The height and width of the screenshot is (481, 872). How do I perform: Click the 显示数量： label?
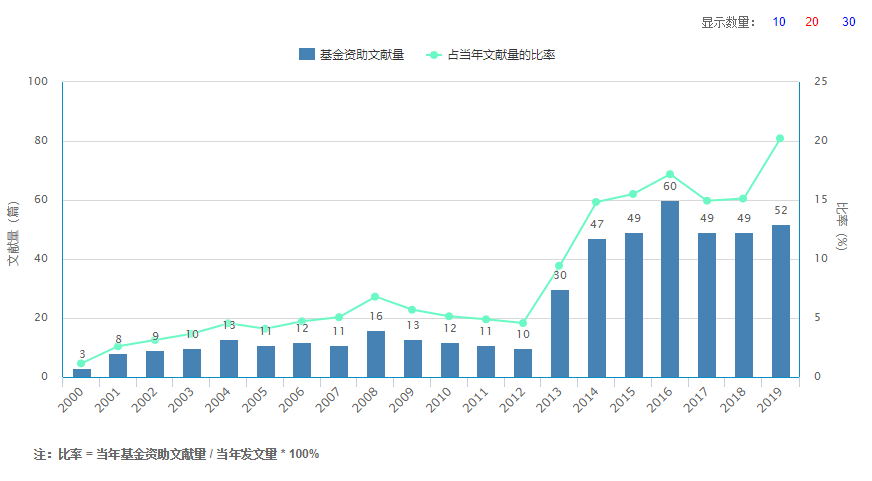coord(729,22)
